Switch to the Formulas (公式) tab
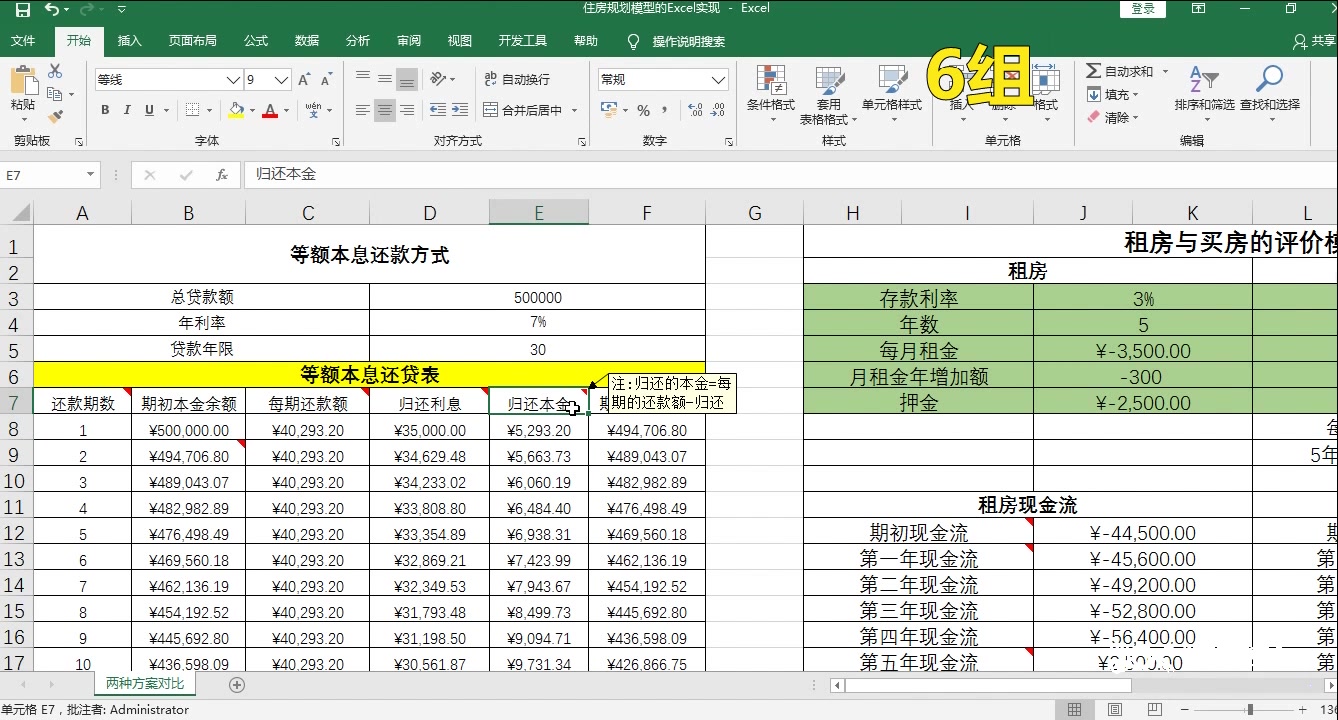This screenshot has height=720, width=1338. [256, 41]
